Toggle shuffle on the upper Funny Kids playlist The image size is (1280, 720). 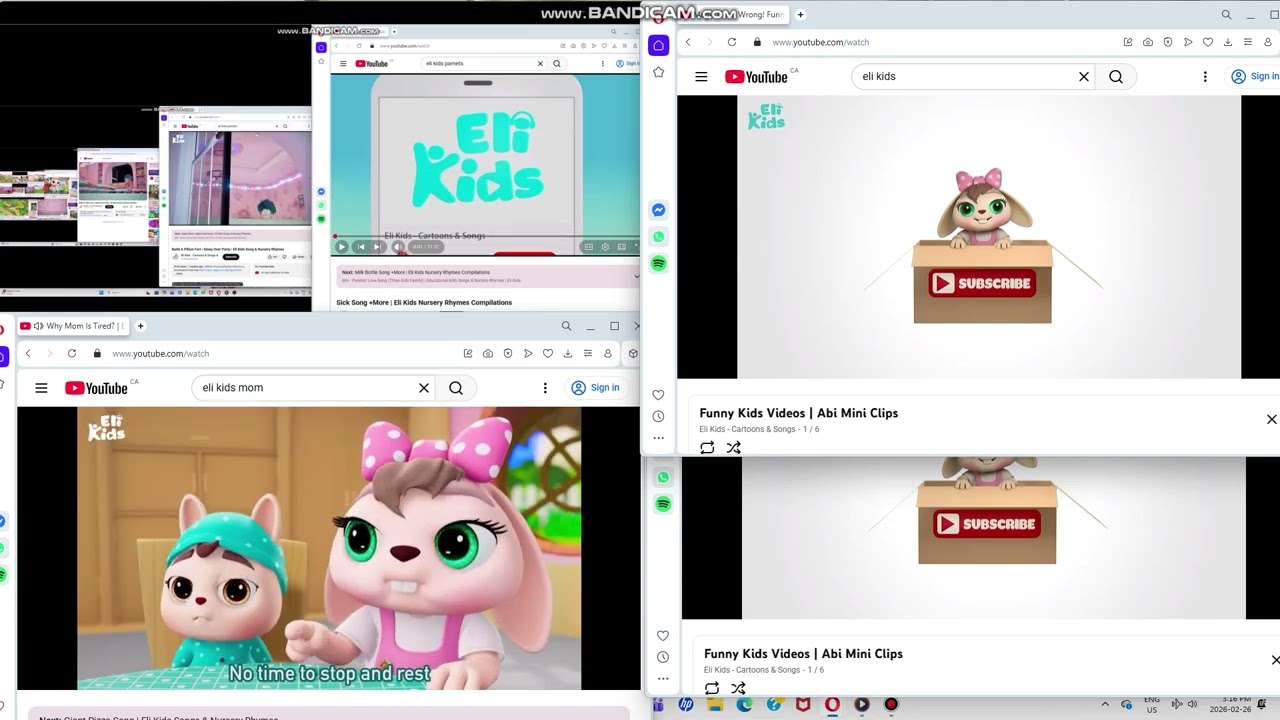pos(734,448)
